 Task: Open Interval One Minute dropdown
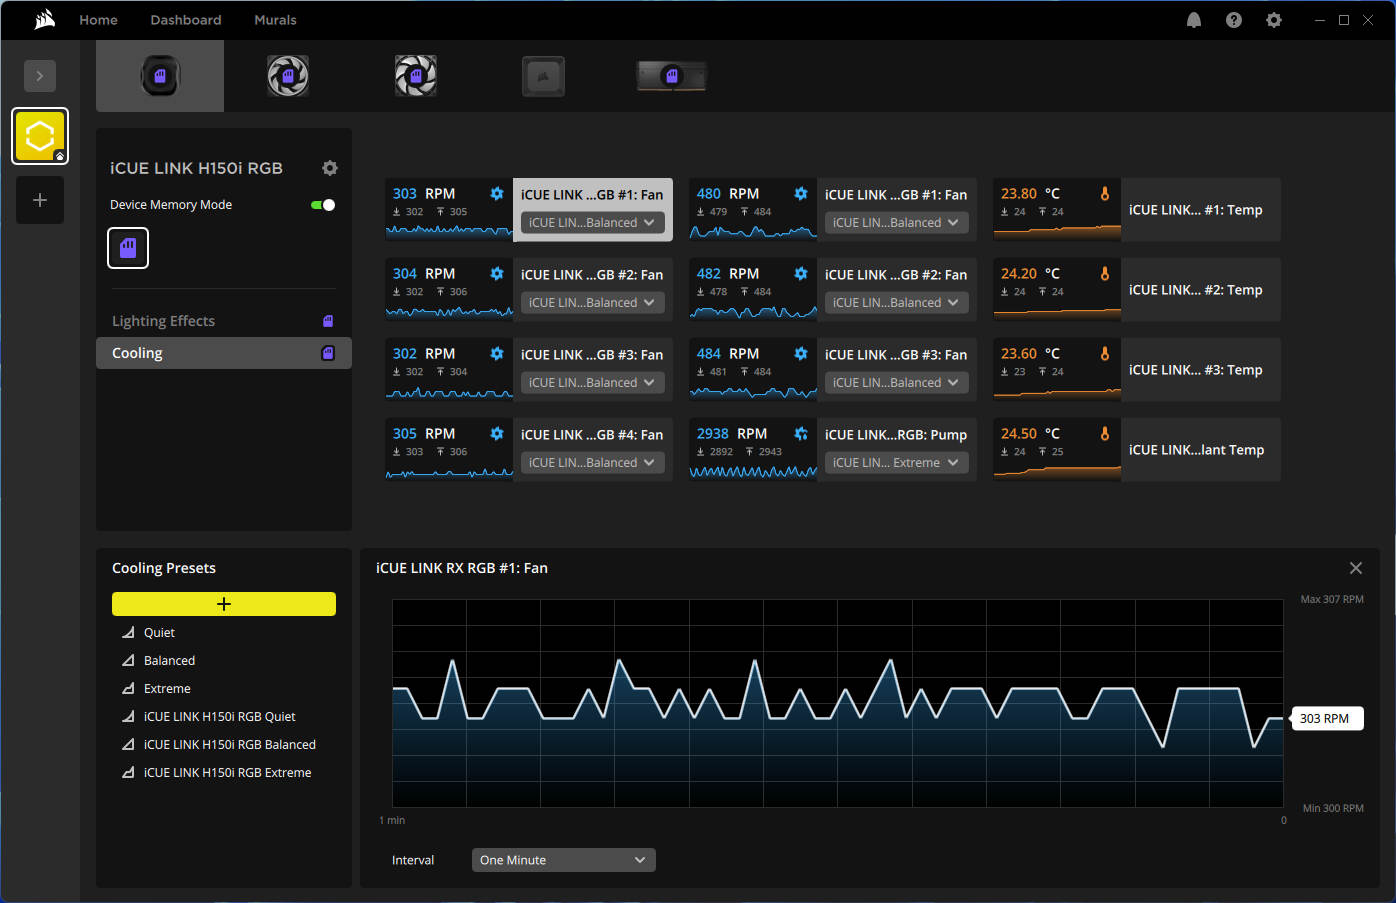[x=564, y=860]
